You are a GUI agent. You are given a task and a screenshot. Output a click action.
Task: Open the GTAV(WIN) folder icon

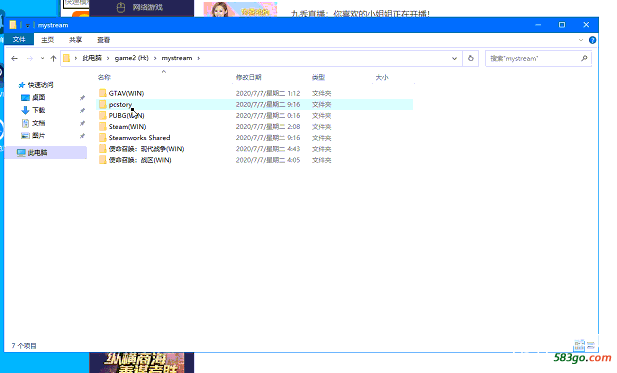[x=103, y=93]
